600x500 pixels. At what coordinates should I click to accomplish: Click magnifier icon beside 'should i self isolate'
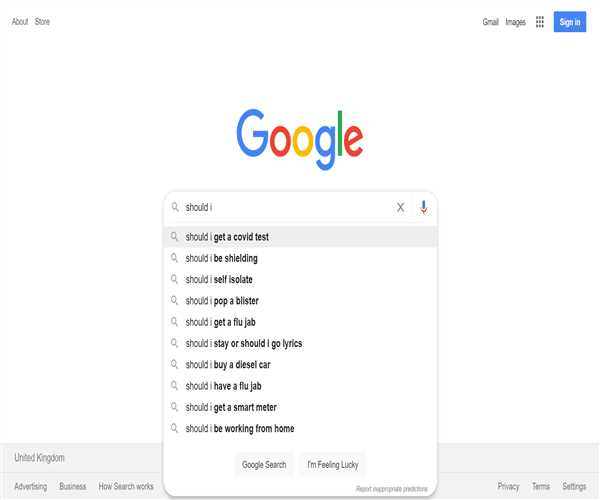pyautogui.click(x=174, y=280)
